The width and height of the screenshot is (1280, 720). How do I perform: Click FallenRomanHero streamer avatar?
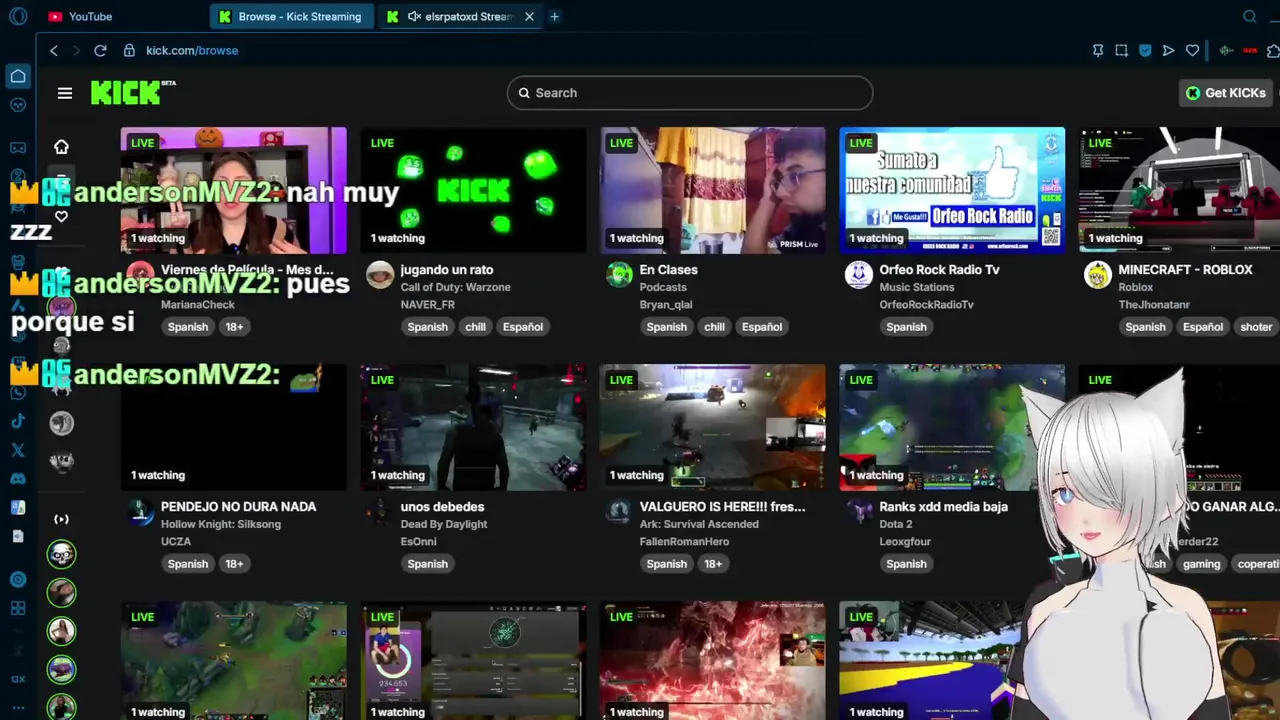[x=619, y=512]
